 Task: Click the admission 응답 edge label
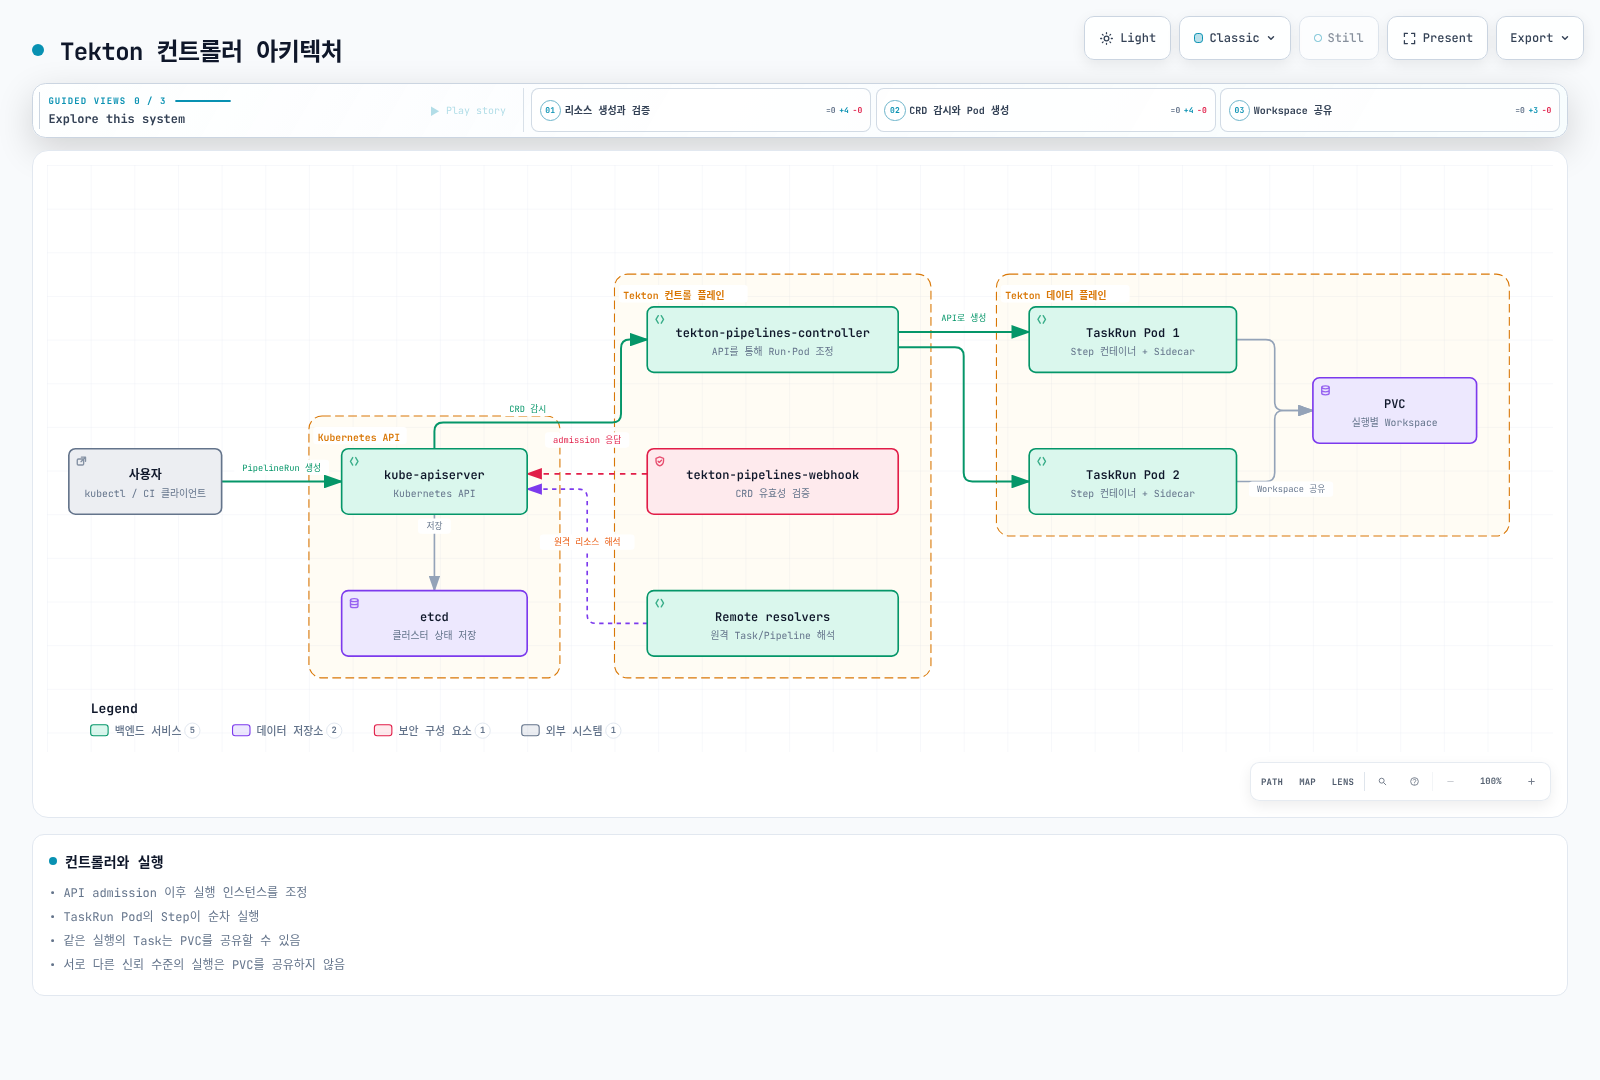[587, 439]
